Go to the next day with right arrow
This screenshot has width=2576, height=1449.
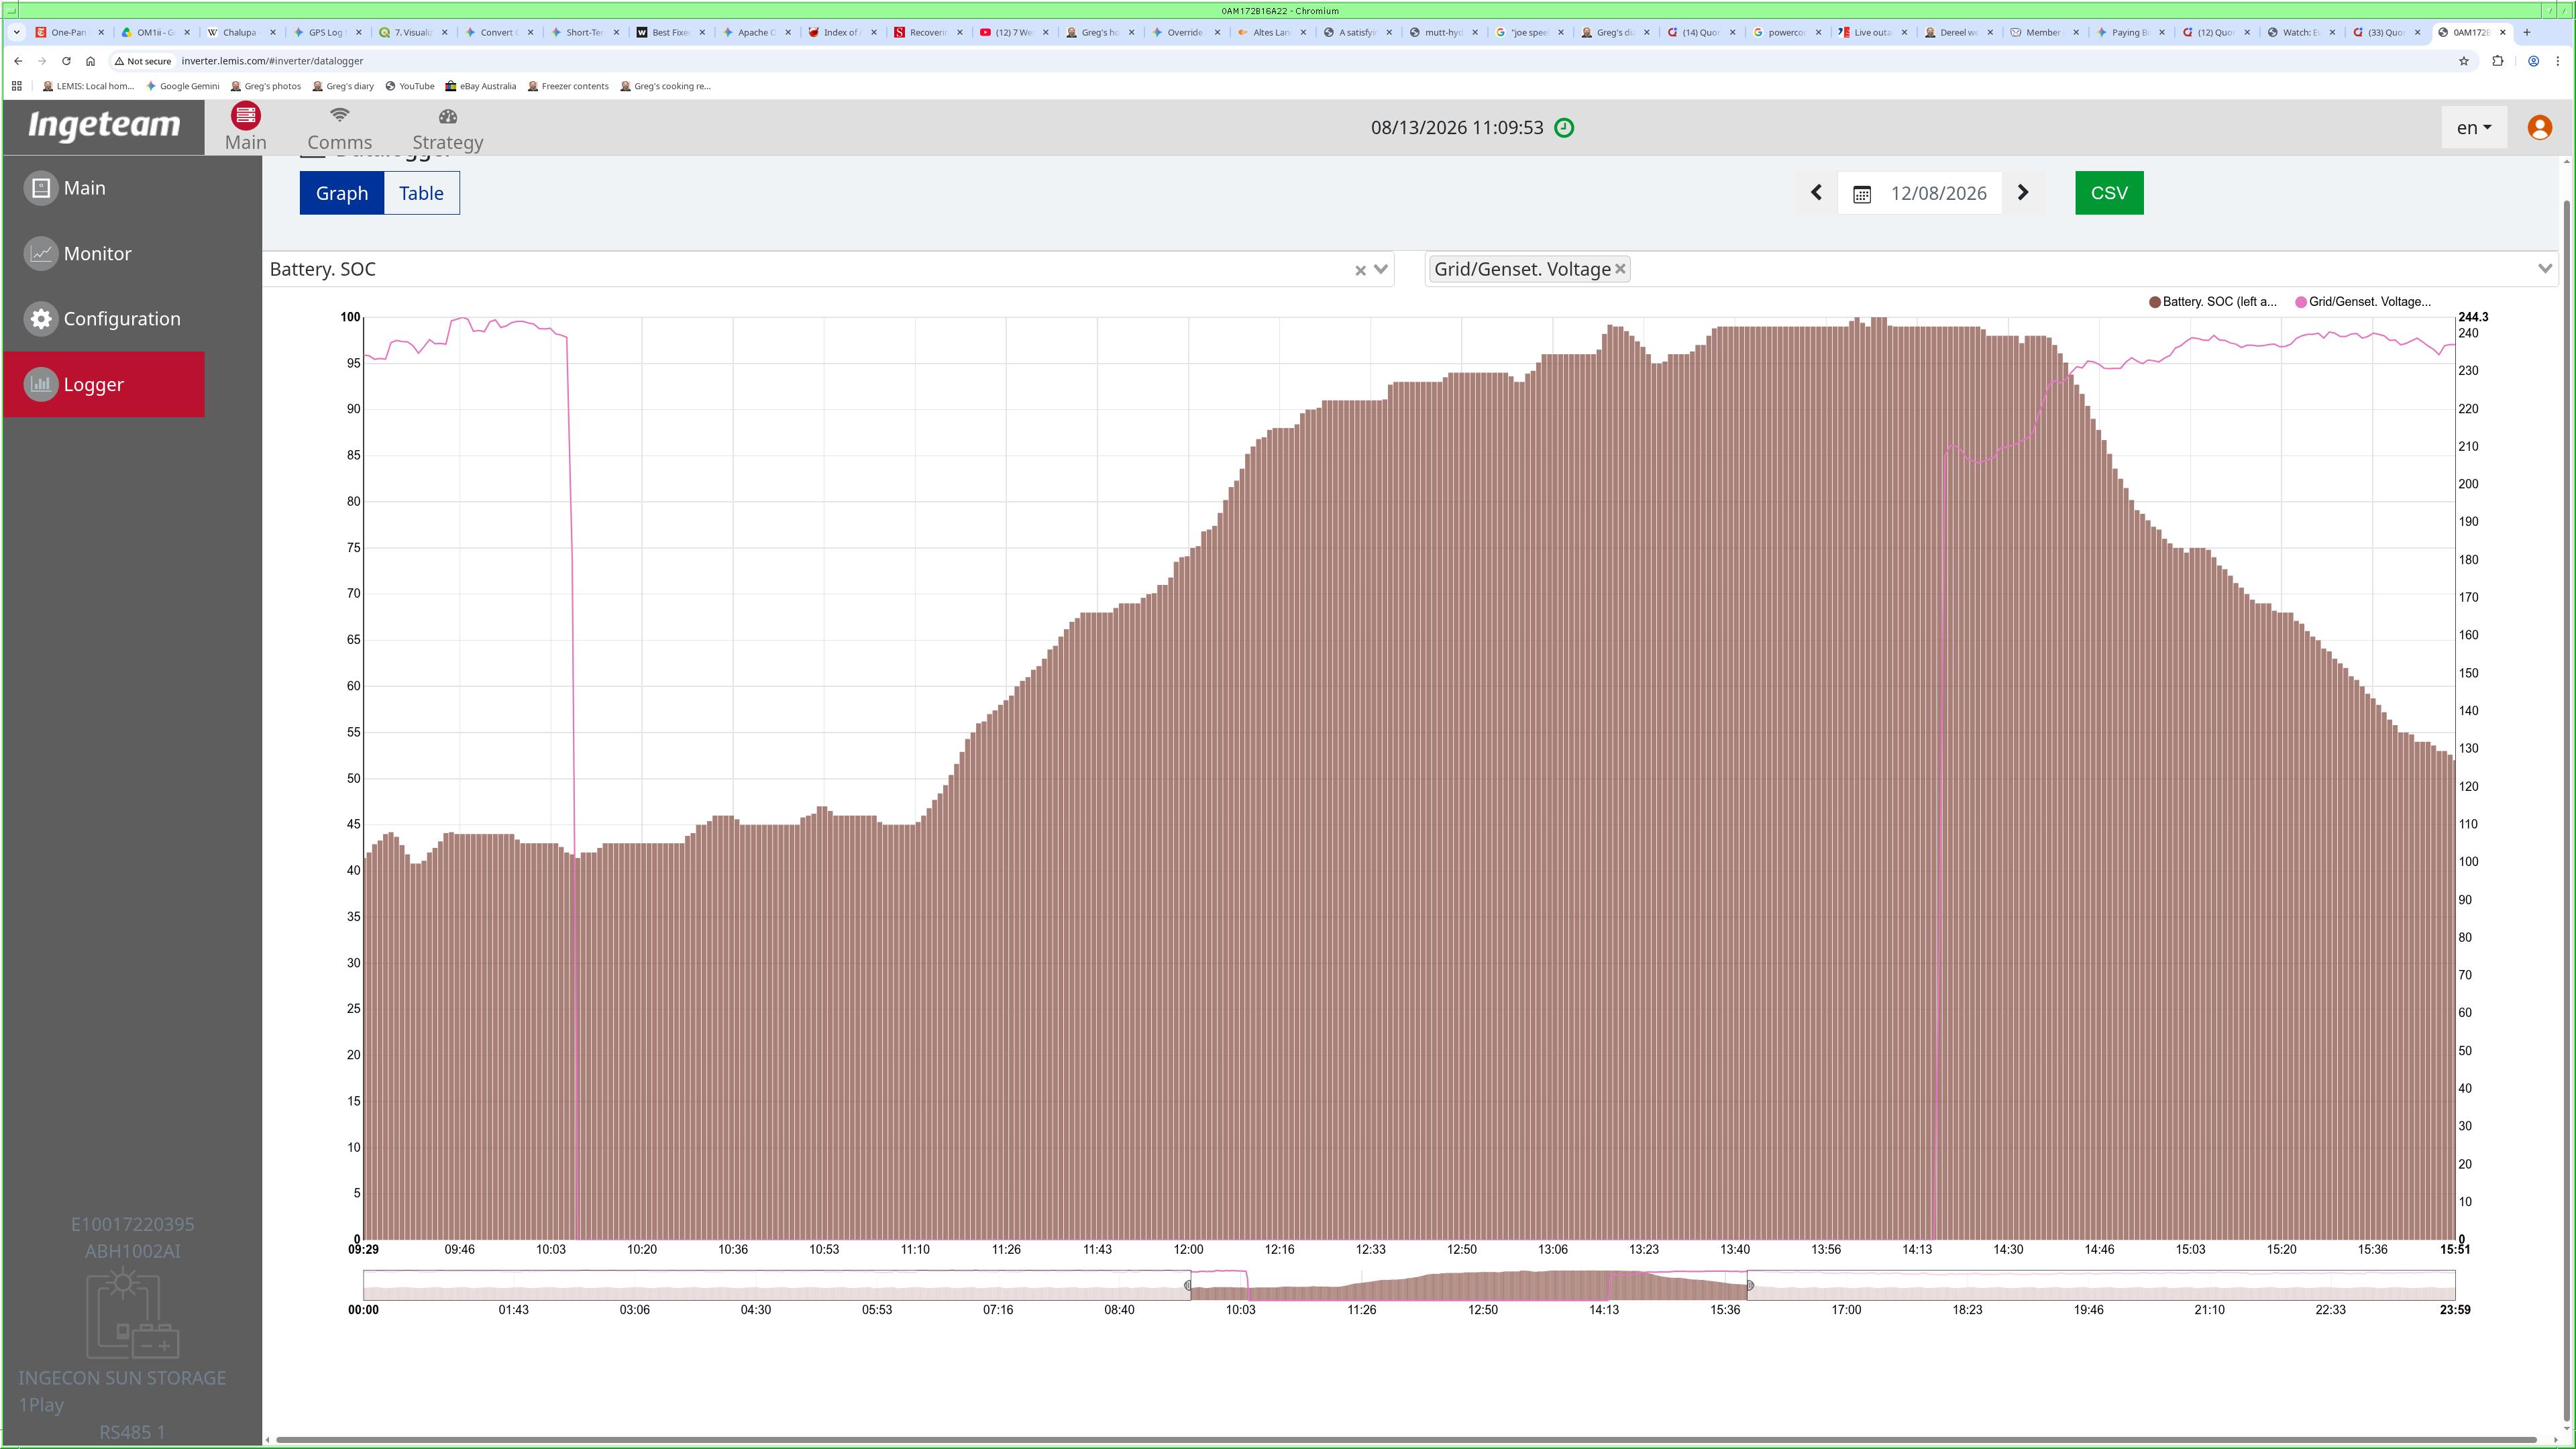pos(2023,193)
